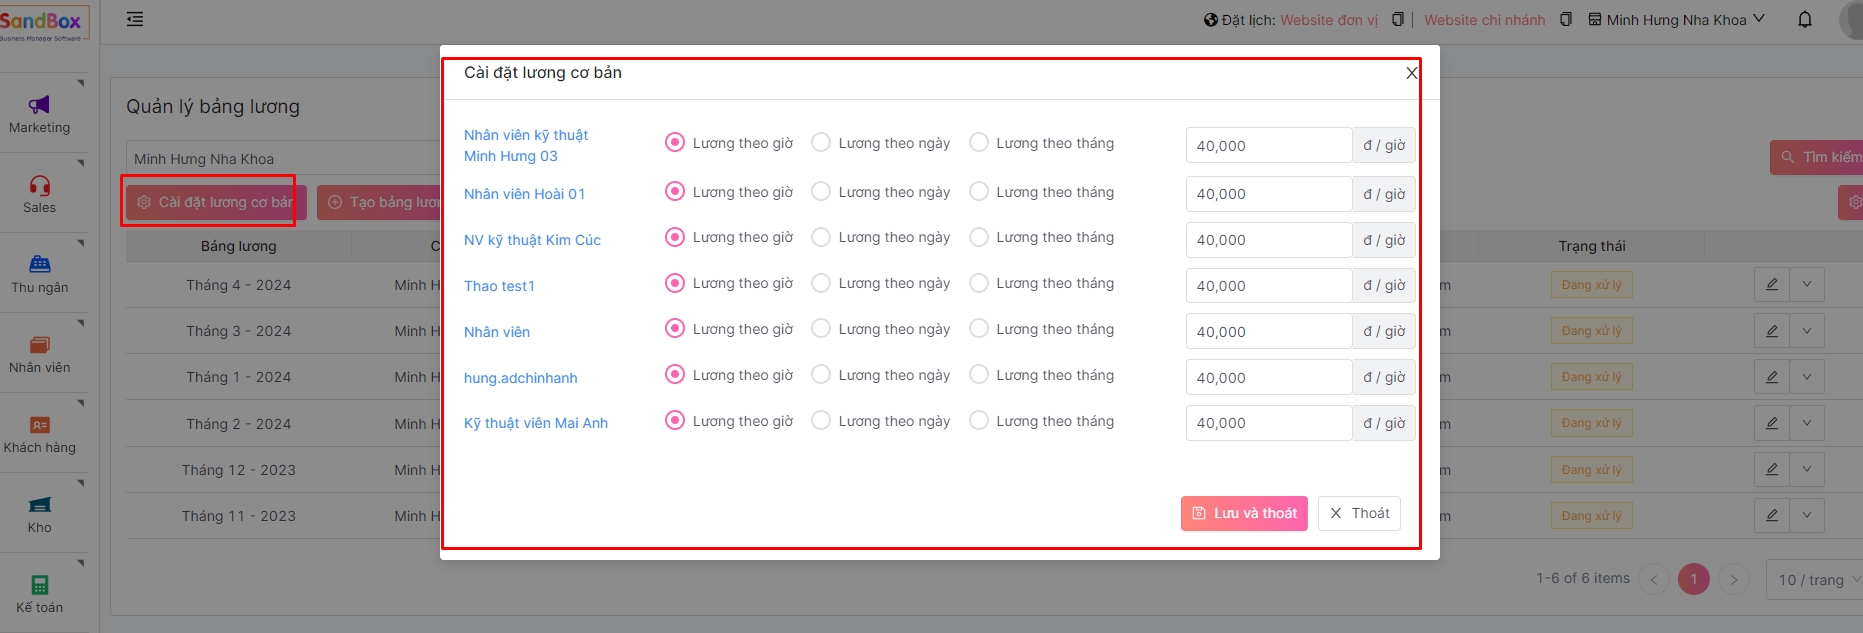This screenshot has height=633, width=1863.
Task: Click the notification bell icon
Action: coord(1804,20)
